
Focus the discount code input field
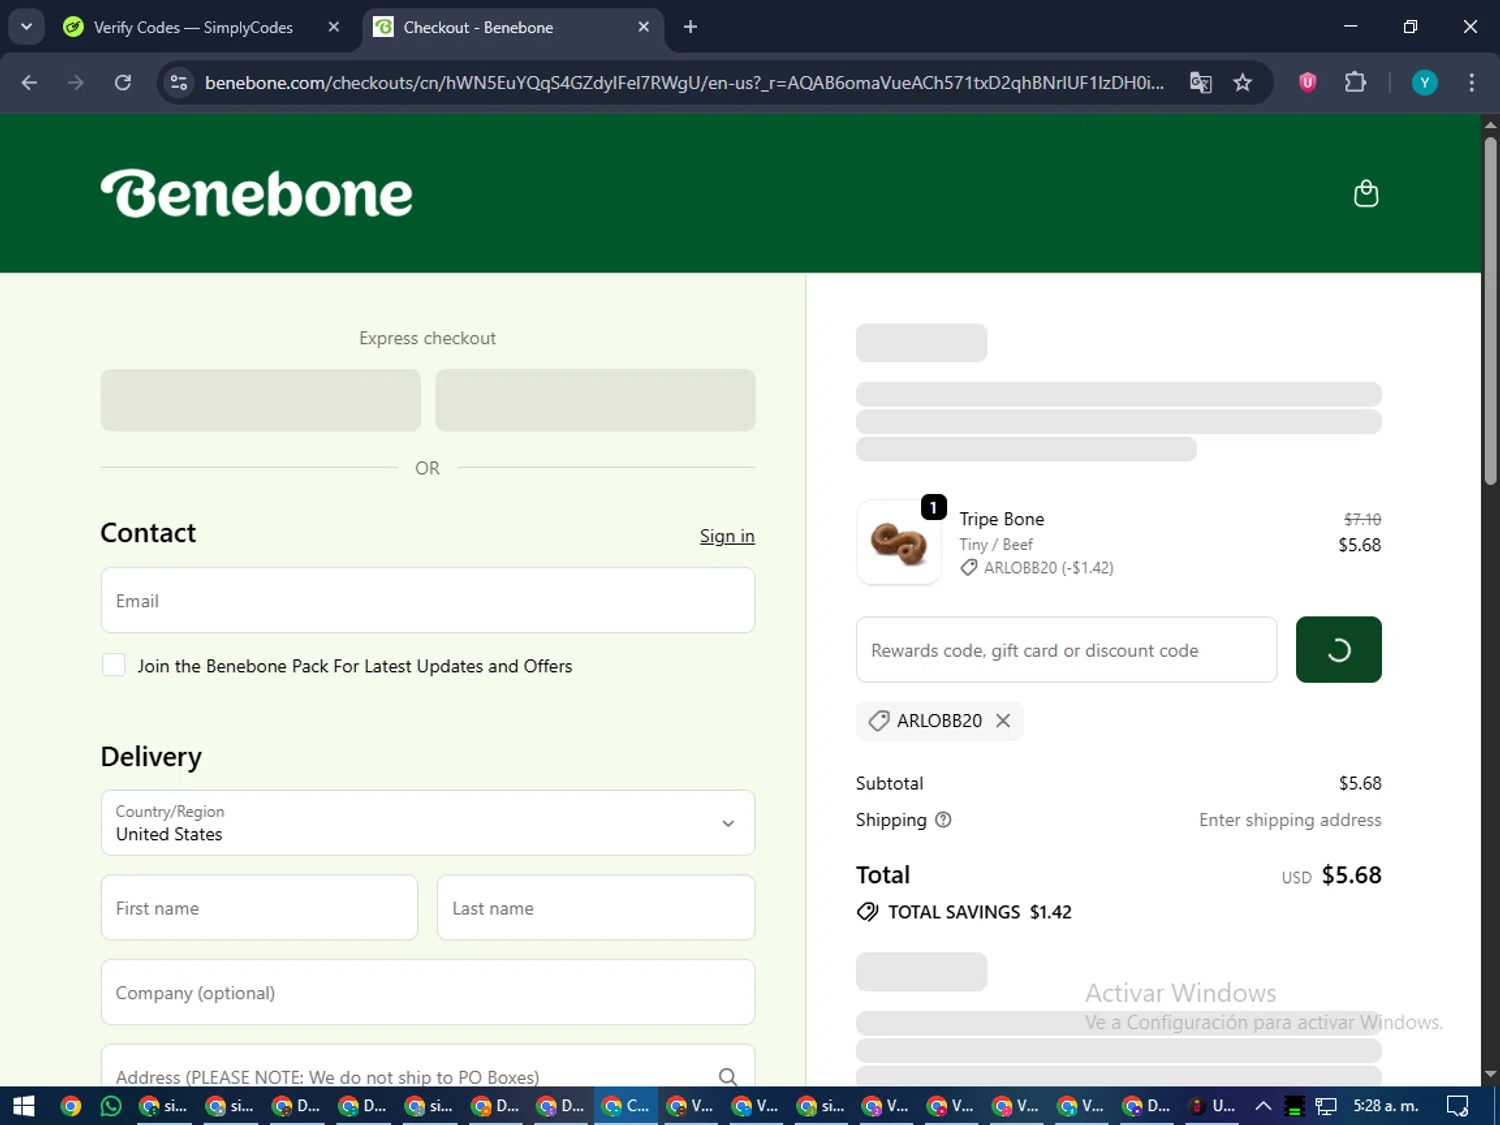point(1067,650)
